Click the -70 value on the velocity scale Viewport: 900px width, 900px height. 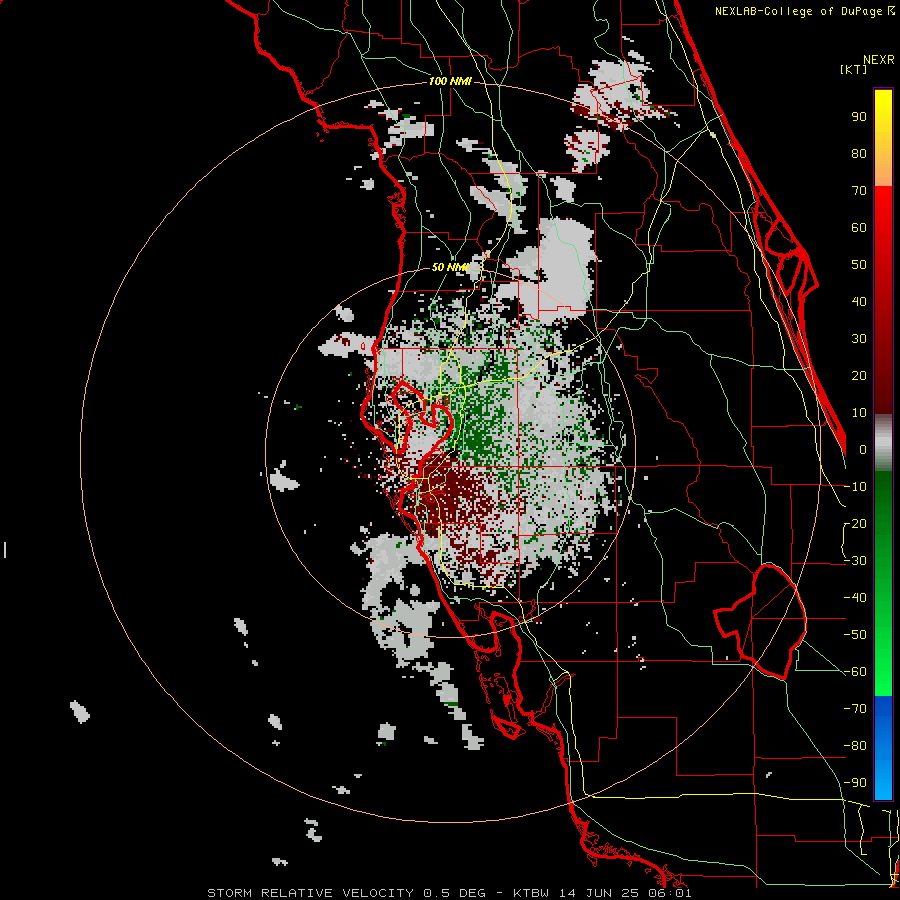[x=855, y=709]
